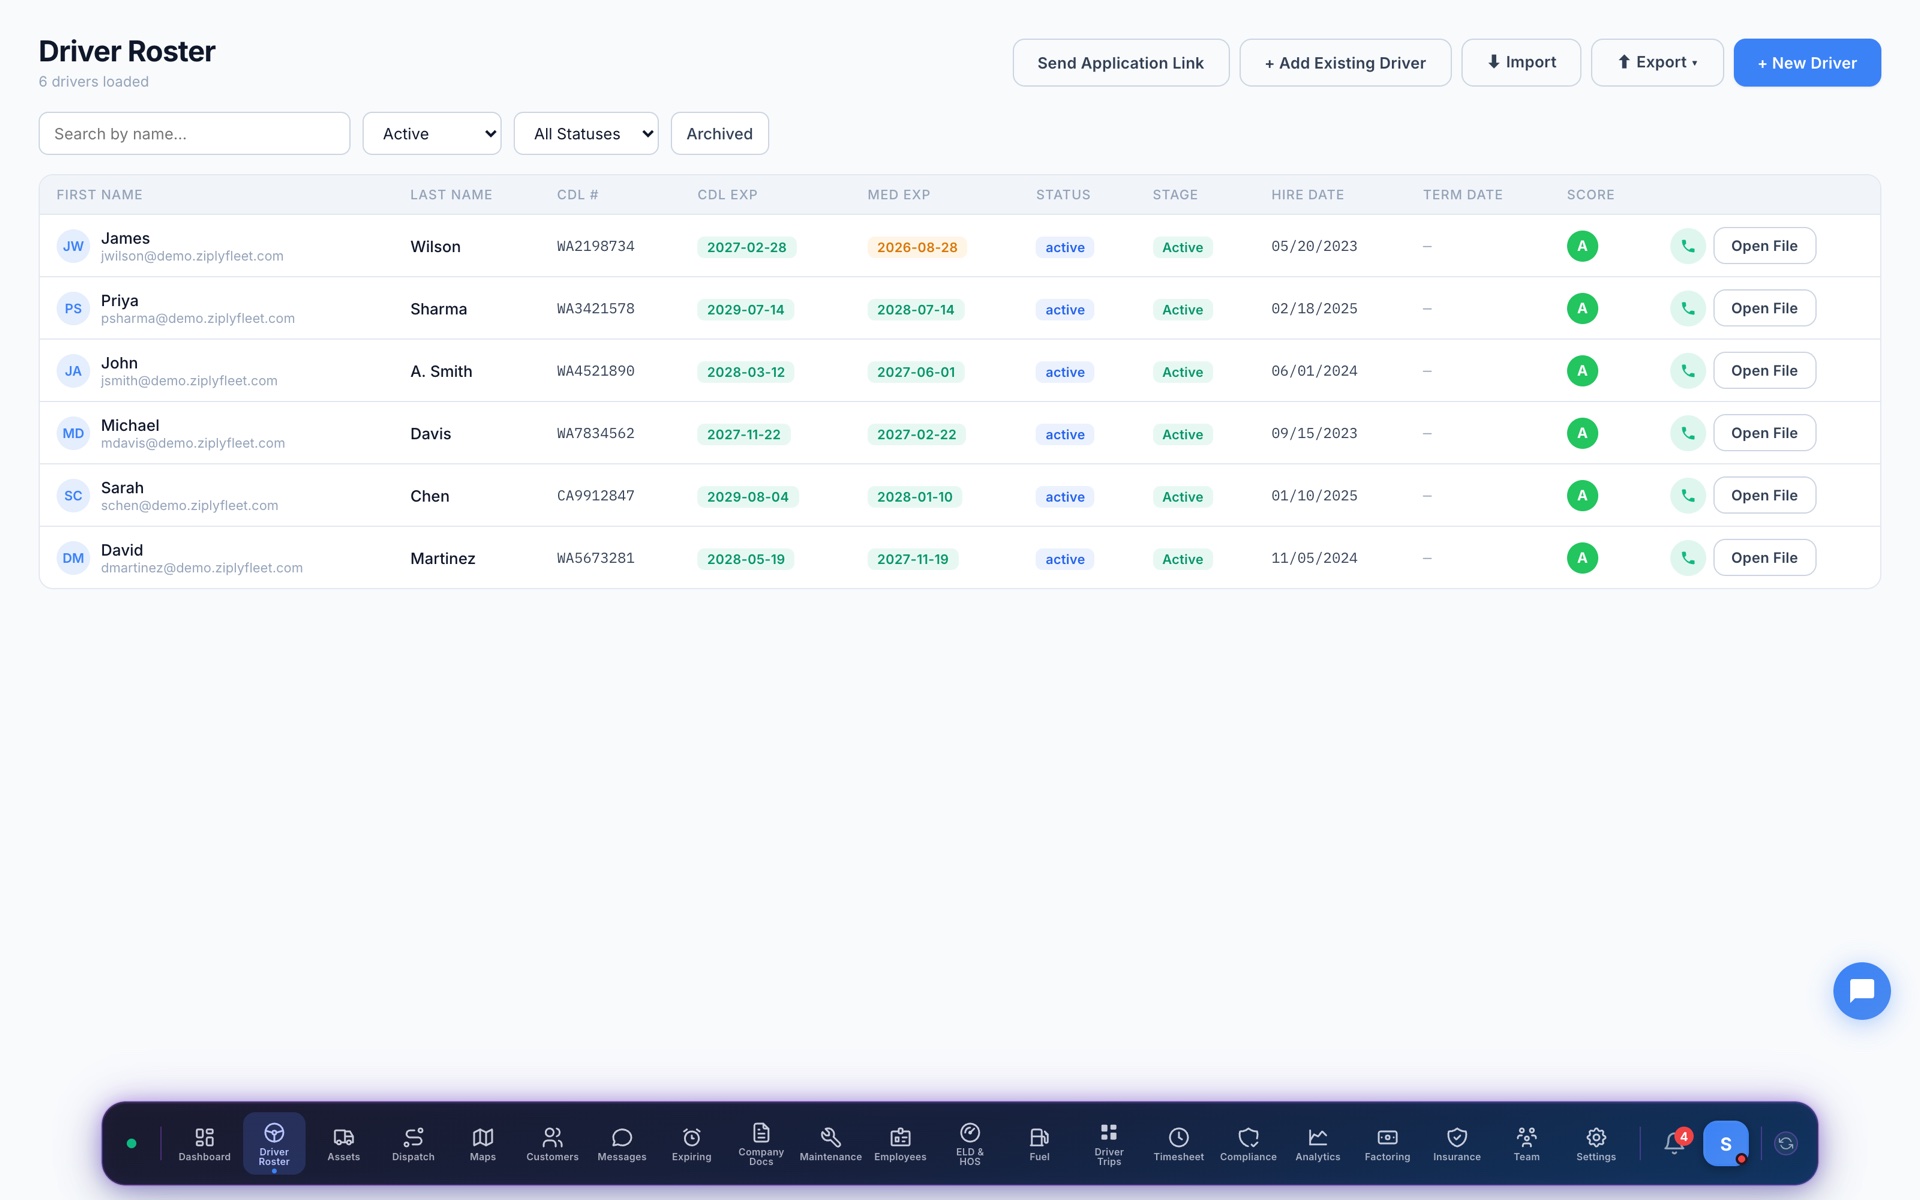
Task: Open the Maintenance wrench icon
Action: (x=830, y=1143)
